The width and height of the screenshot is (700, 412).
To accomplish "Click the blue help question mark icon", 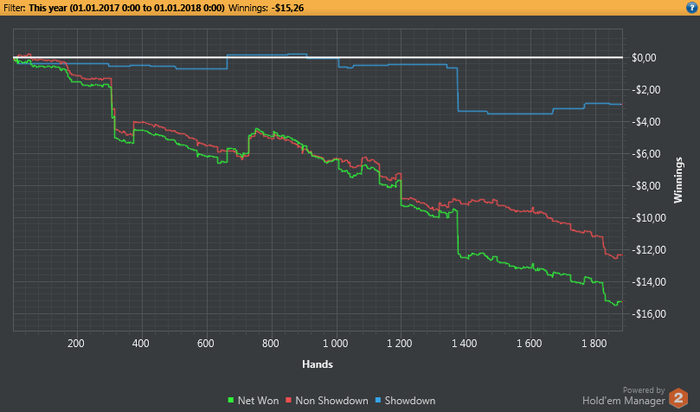I will [692, 8].
